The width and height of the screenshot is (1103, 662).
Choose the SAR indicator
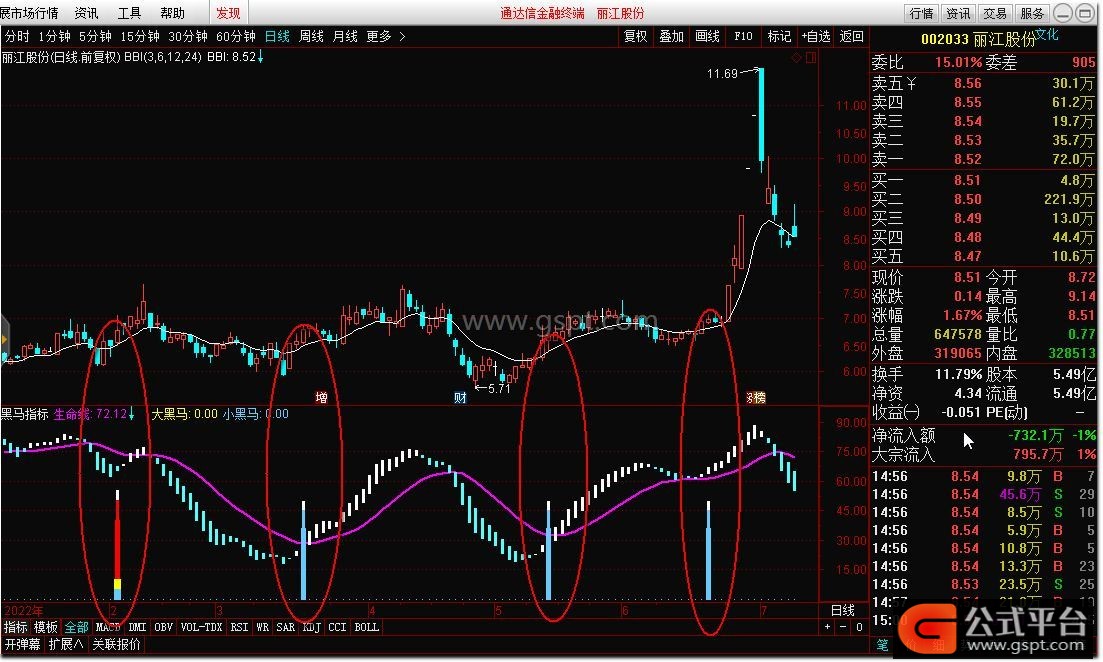[286, 627]
